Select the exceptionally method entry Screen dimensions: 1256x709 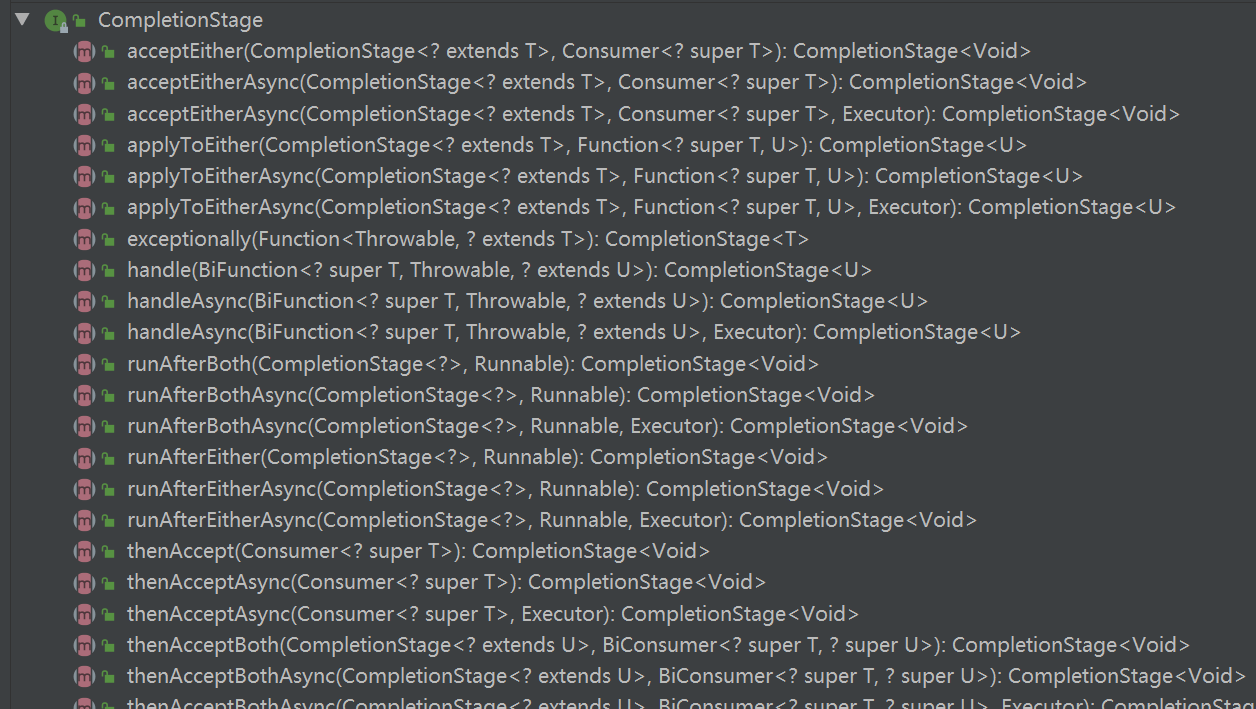(x=468, y=239)
